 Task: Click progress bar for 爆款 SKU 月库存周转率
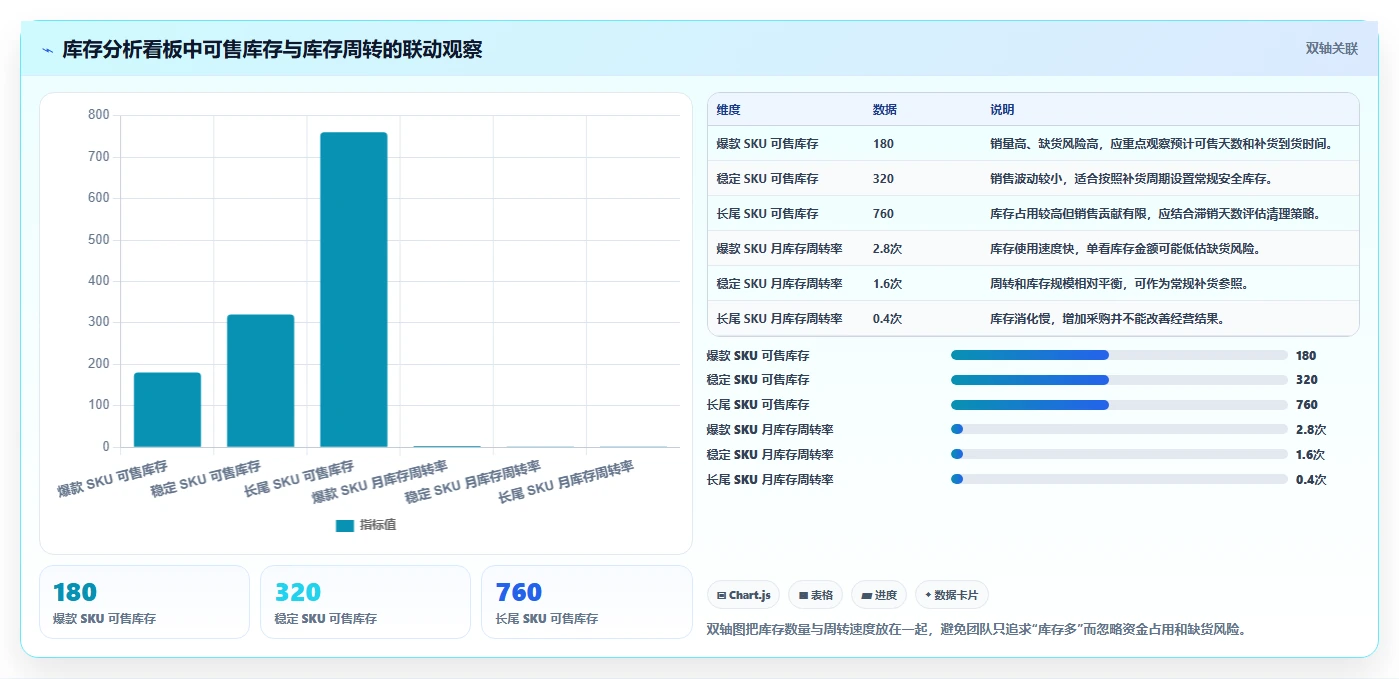[1119, 429]
